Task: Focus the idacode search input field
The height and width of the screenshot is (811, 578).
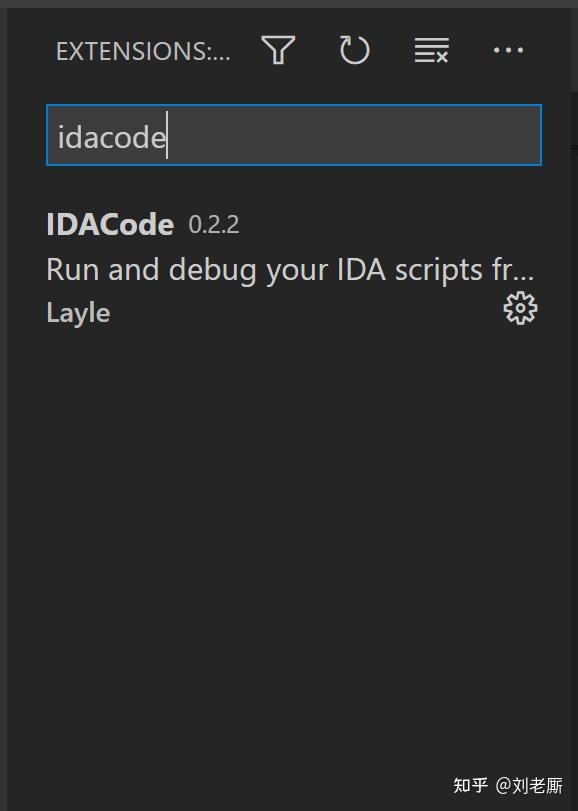Action: tap(293, 135)
